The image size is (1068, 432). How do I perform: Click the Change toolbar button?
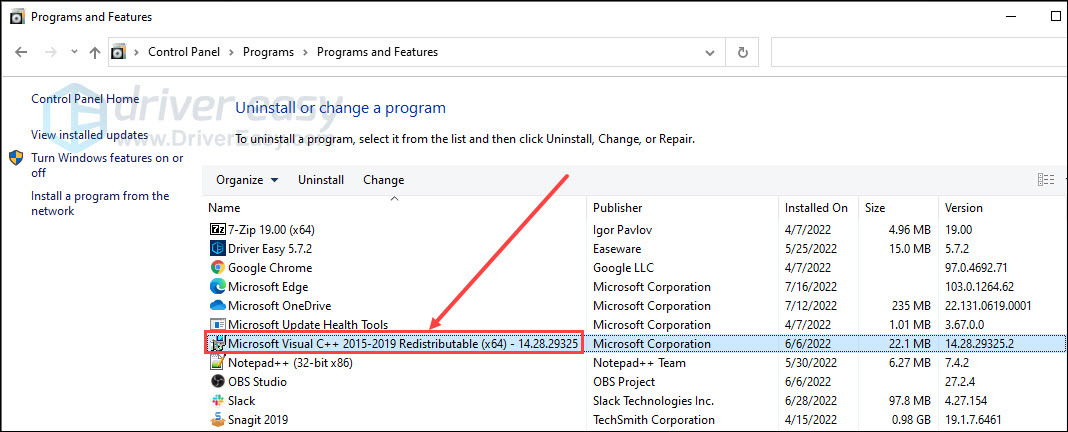pyautogui.click(x=383, y=180)
